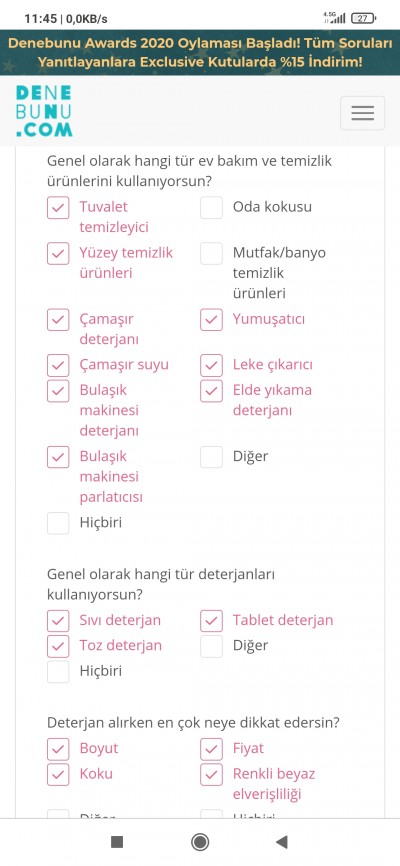Toggle the Çamaşır suyu checkbox
This screenshot has height=866, width=400.
[58, 365]
